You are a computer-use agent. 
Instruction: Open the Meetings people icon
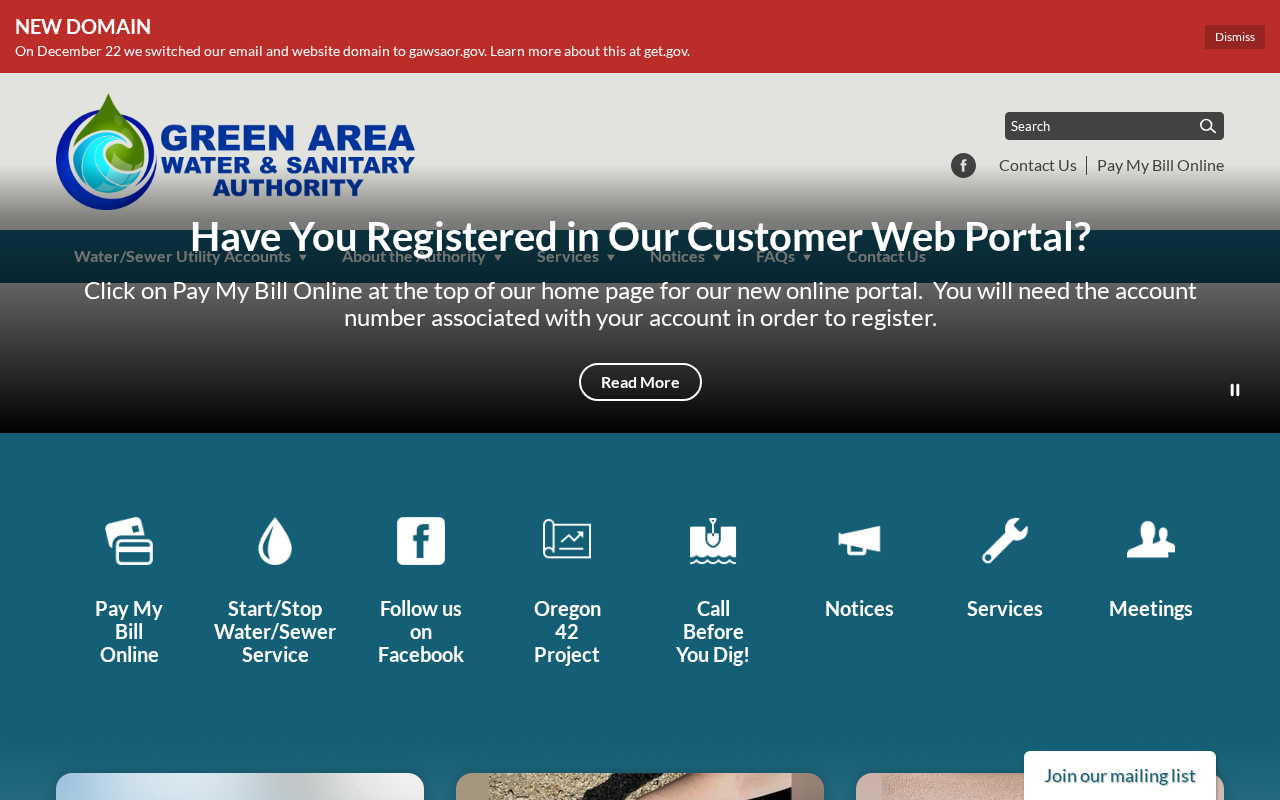click(1151, 541)
